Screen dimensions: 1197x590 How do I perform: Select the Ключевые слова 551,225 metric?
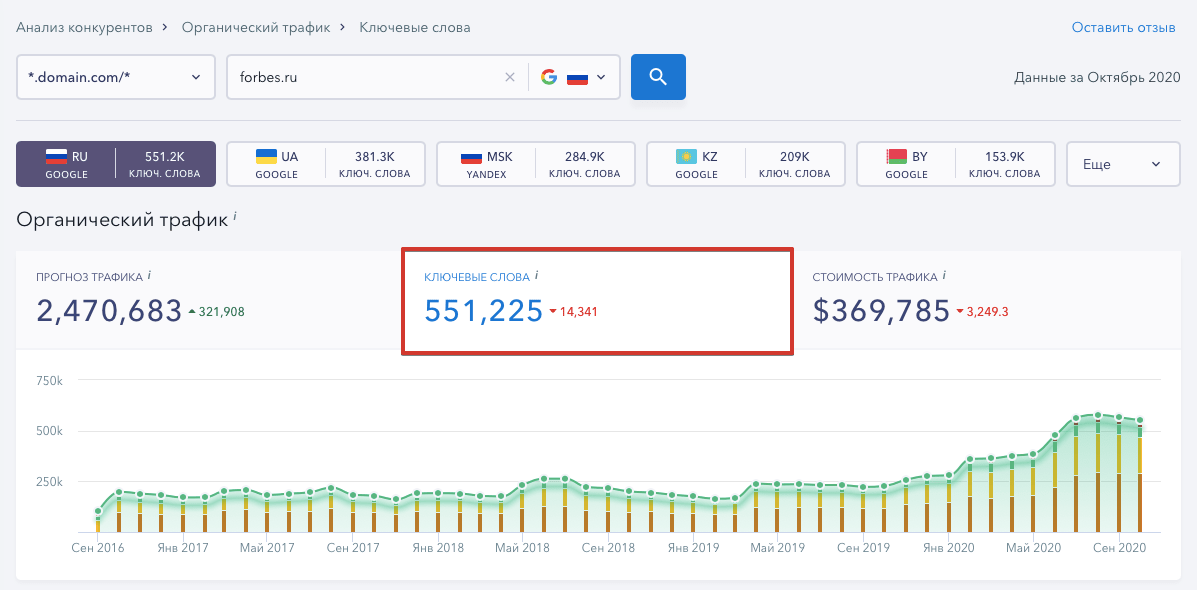tap(598, 301)
